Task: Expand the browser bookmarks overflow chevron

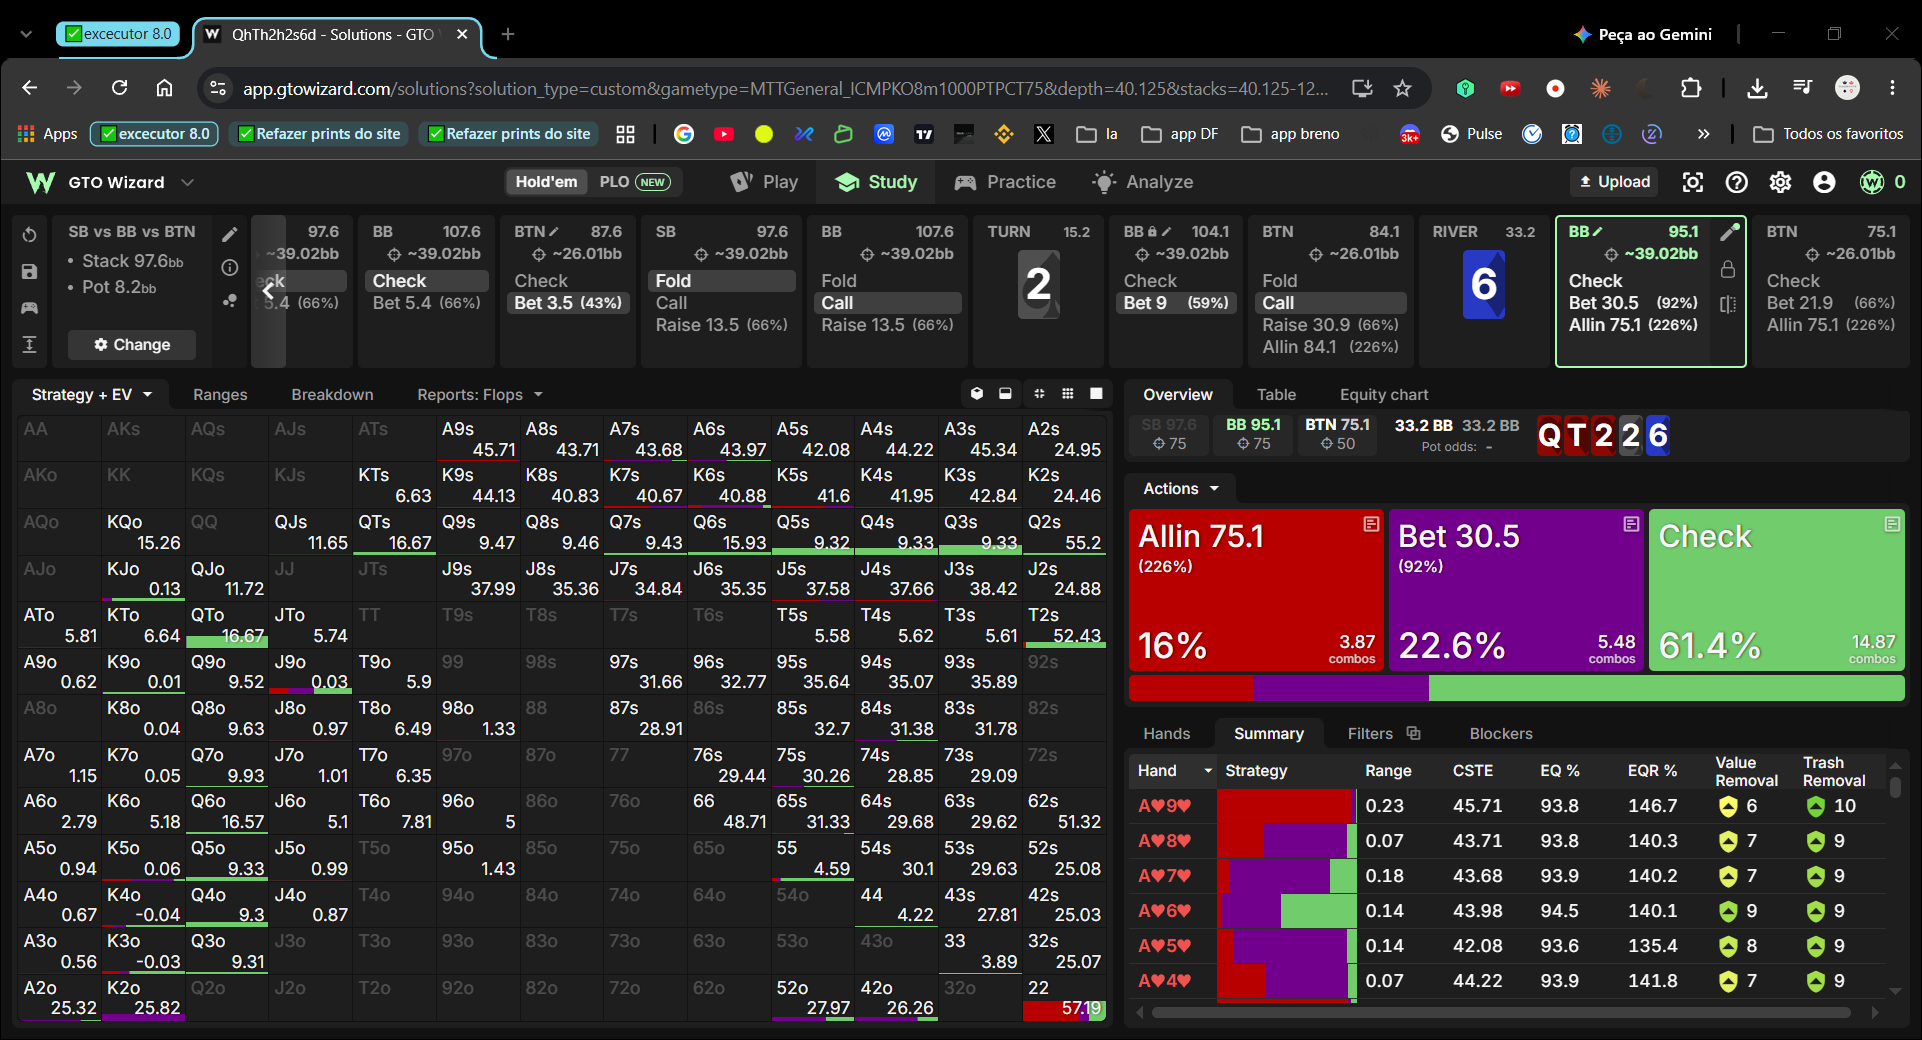Action: pos(1703,134)
